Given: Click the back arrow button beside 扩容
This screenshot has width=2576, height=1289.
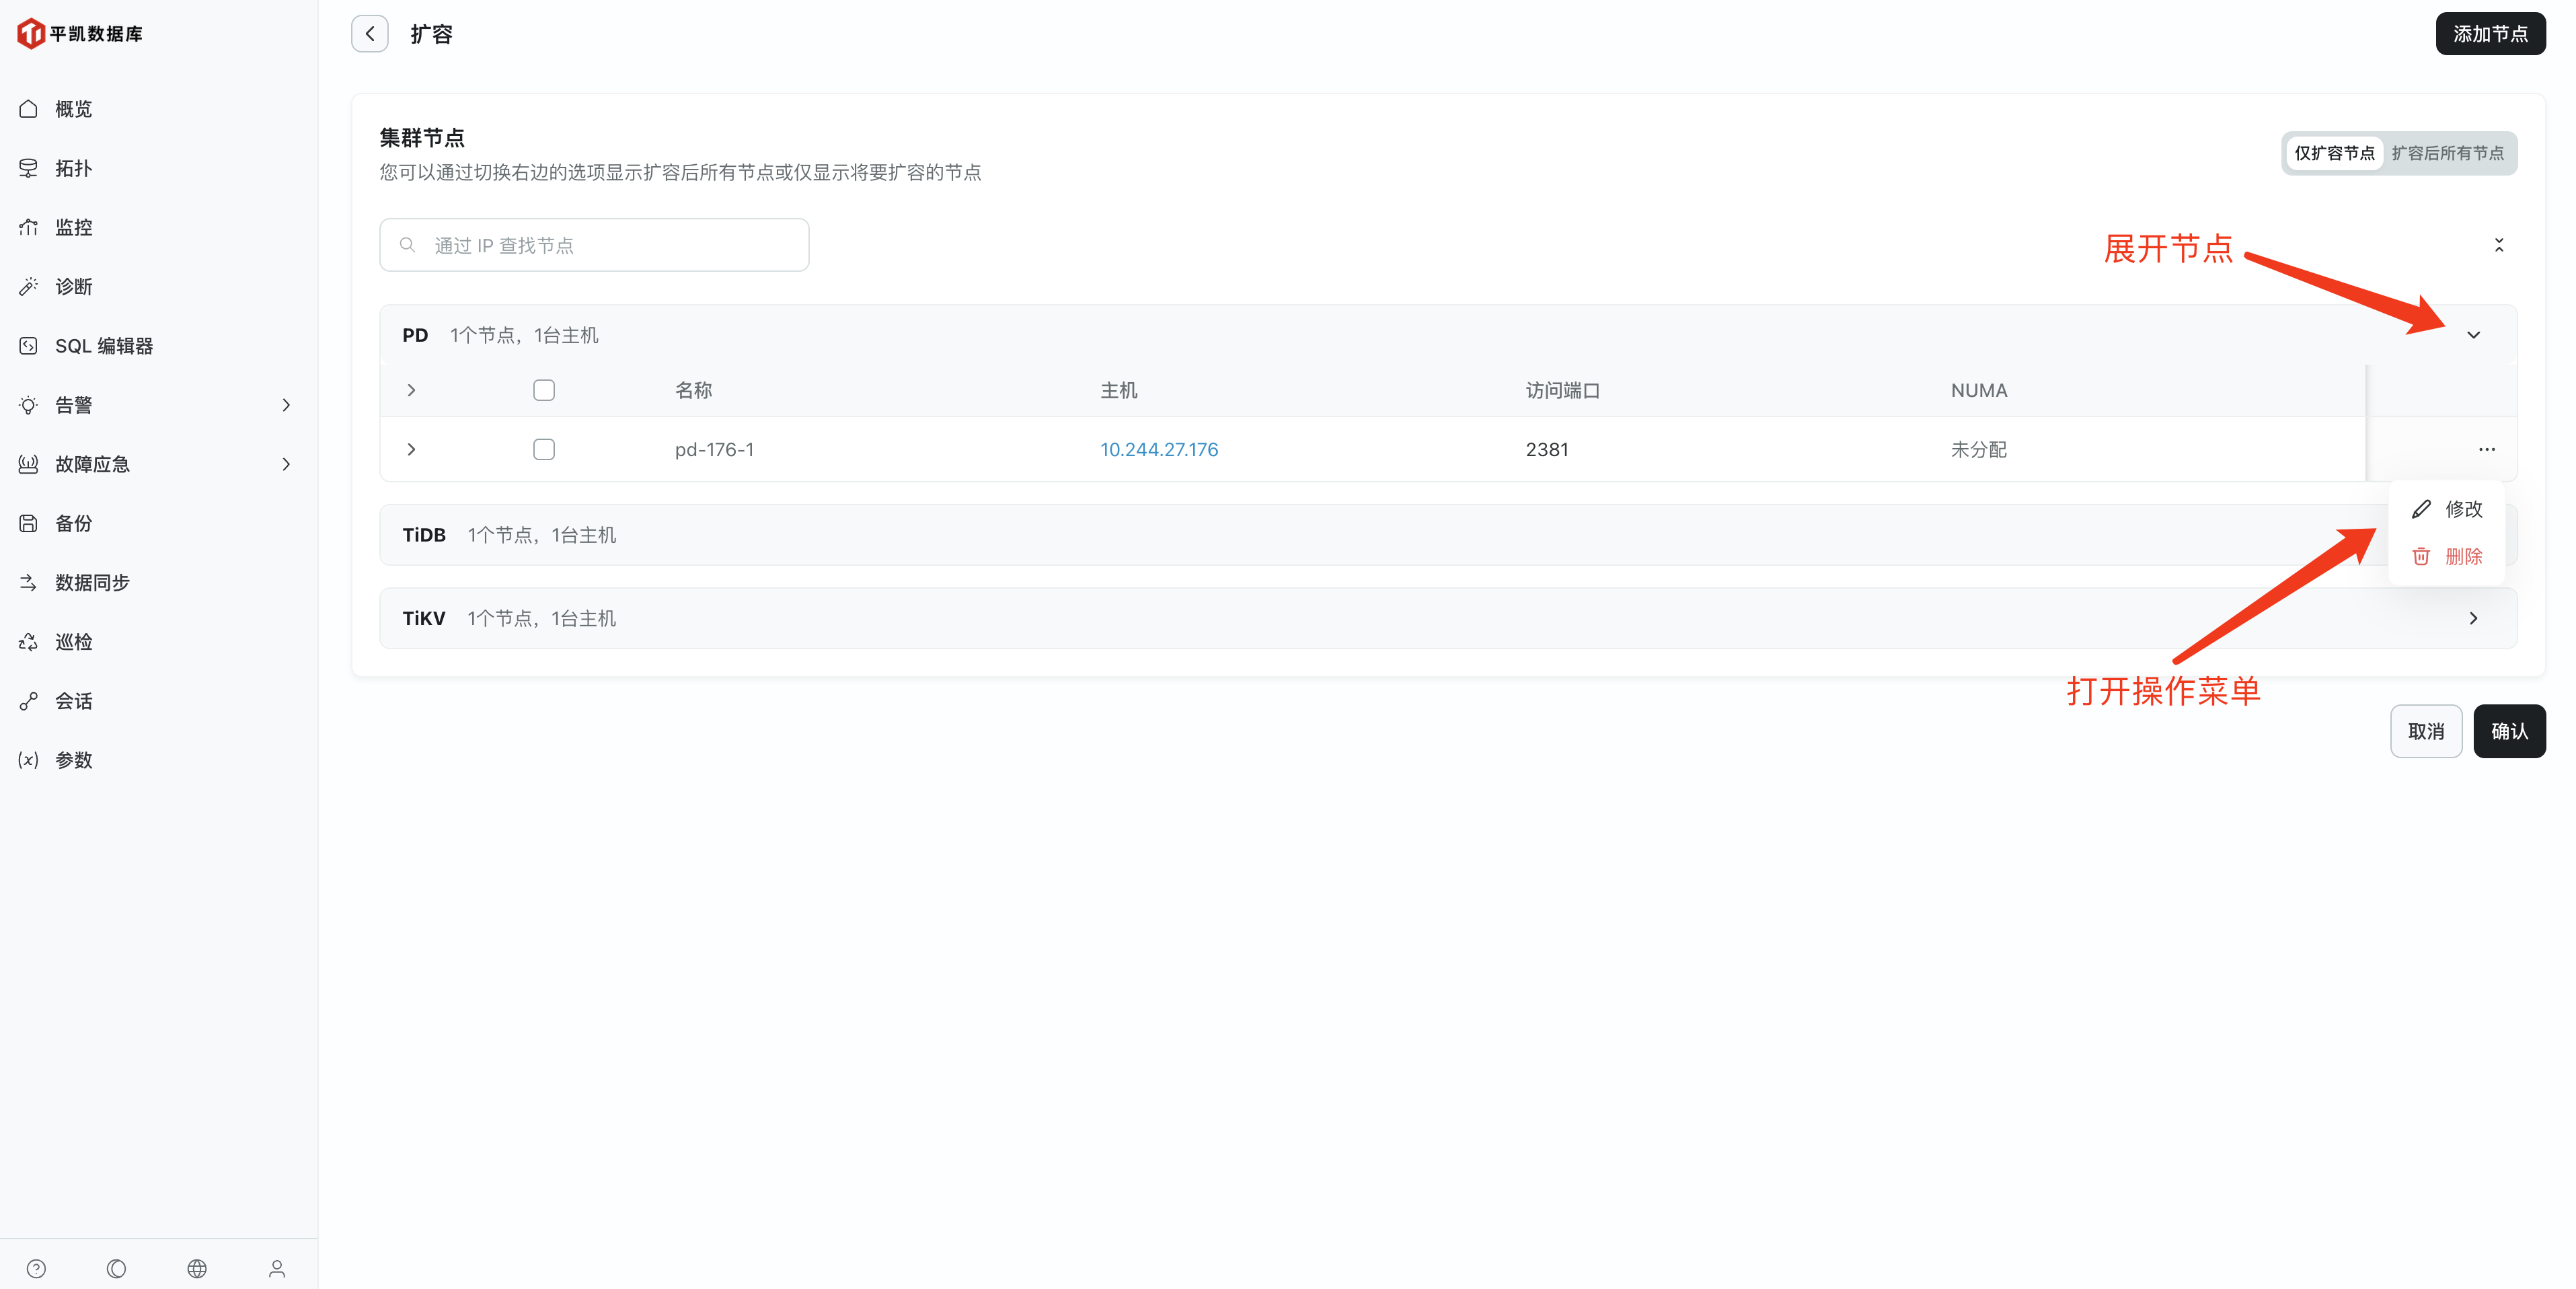Looking at the screenshot, I should pyautogui.click(x=369, y=34).
